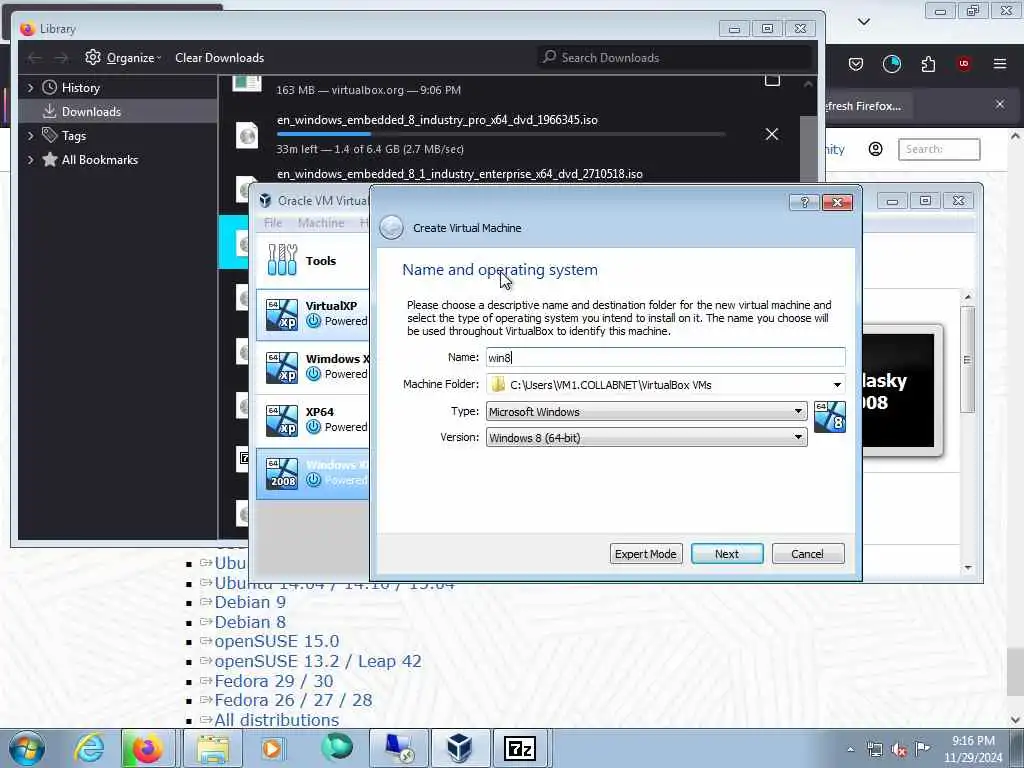Click the back arrow in Create Virtual Machine
The height and width of the screenshot is (768, 1024).
coord(391,228)
